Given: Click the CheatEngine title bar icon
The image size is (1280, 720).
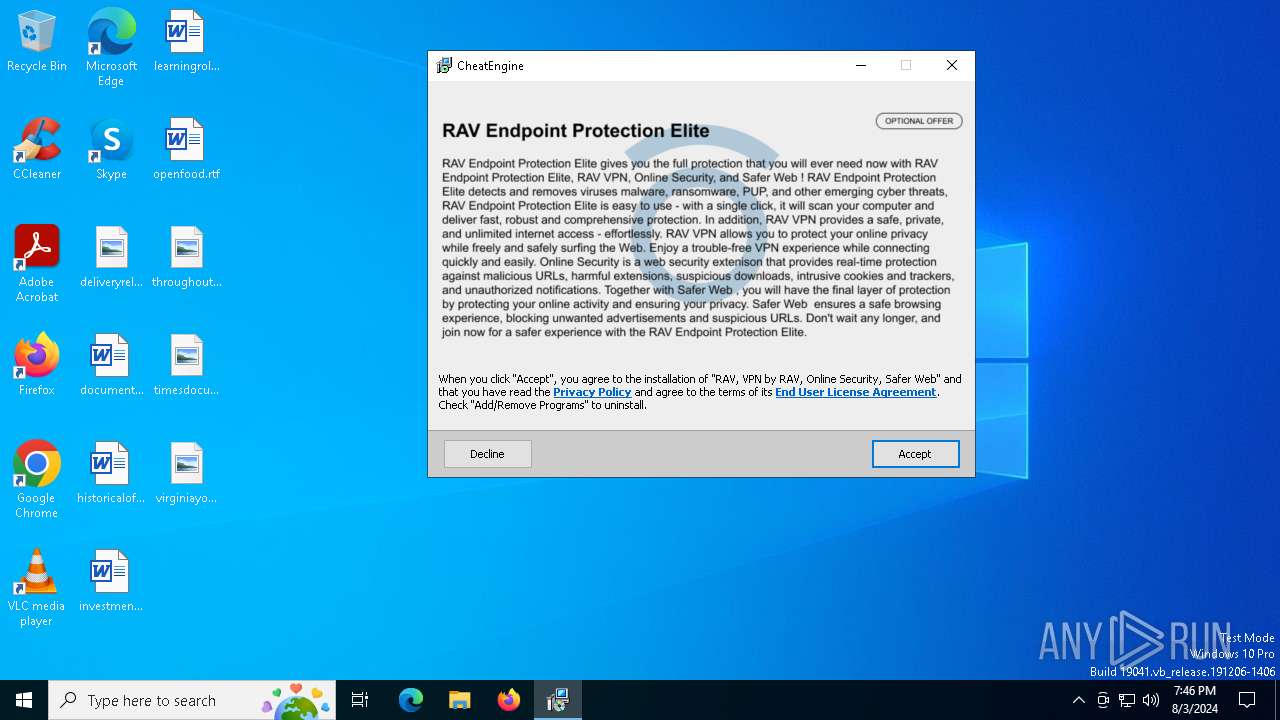Looking at the screenshot, I should [444, 66].
